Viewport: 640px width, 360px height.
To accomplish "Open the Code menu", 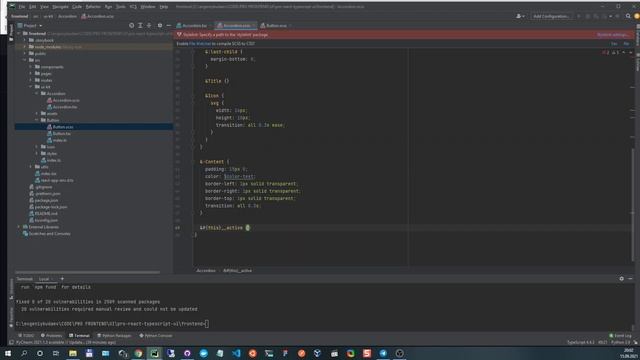I will pos(77,7).
